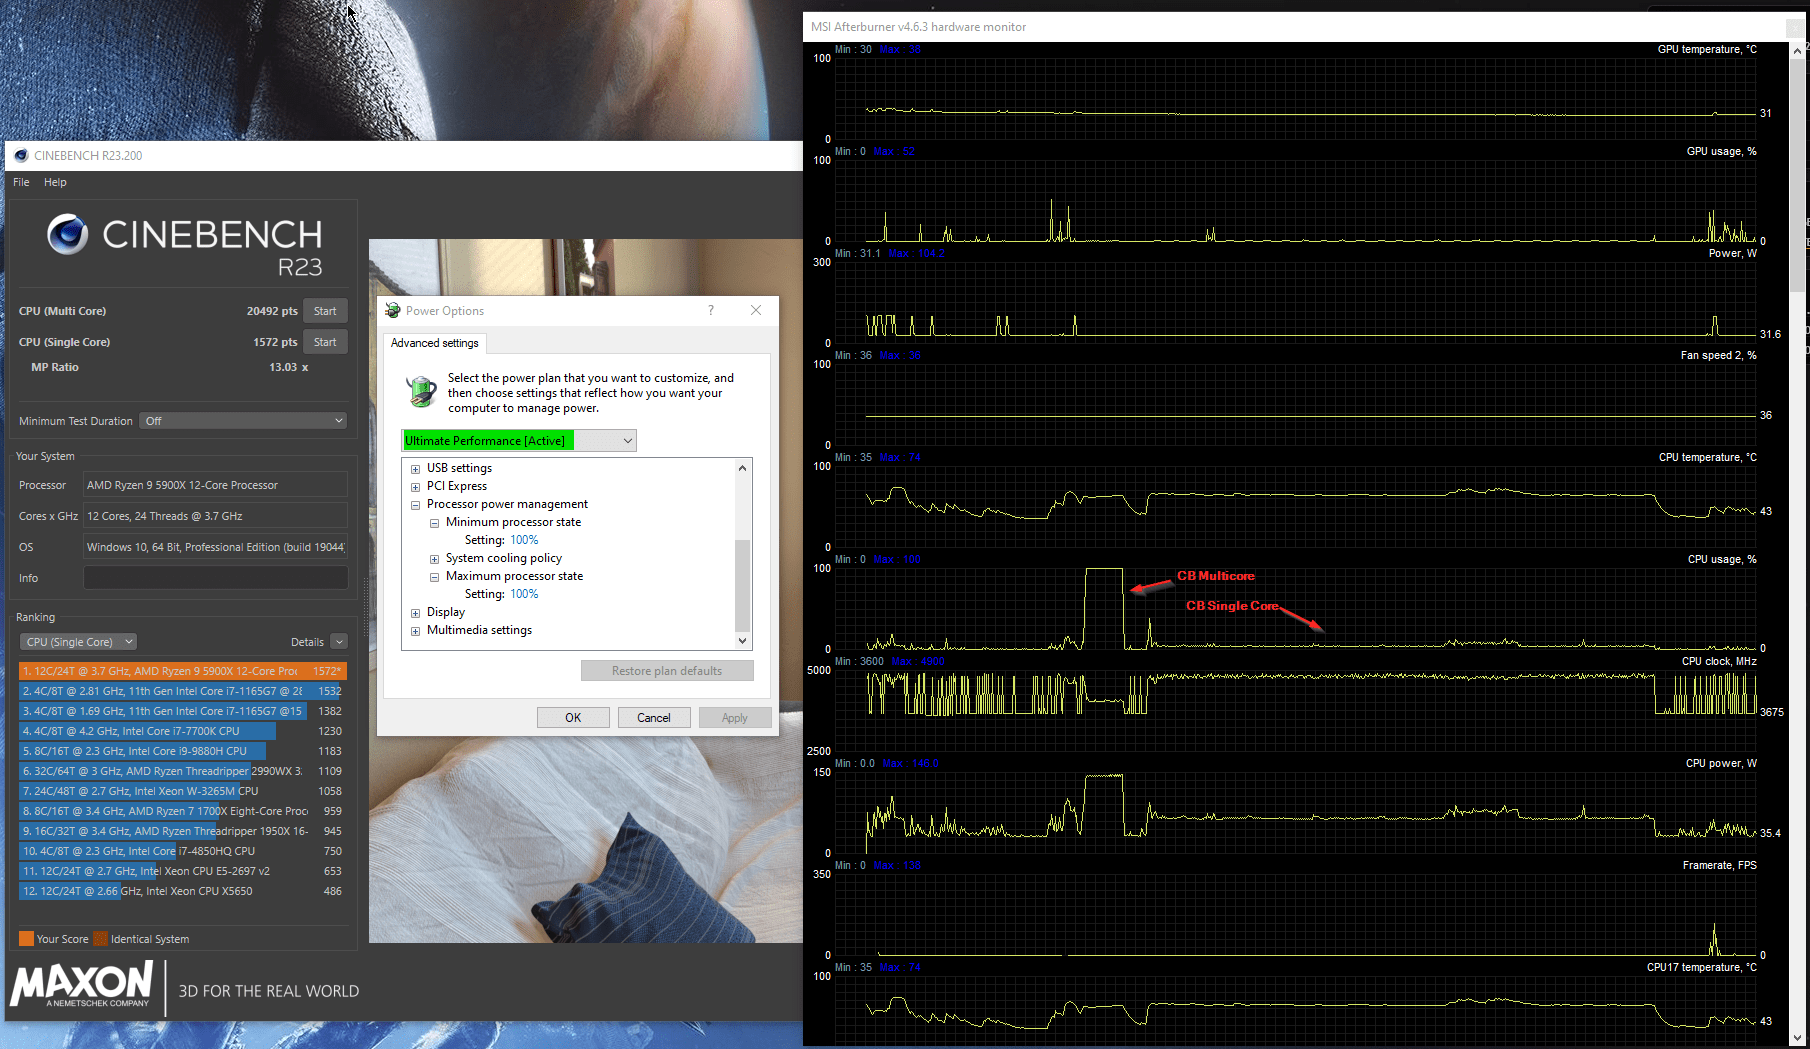Close the Power Options dialog

(756, 310)
